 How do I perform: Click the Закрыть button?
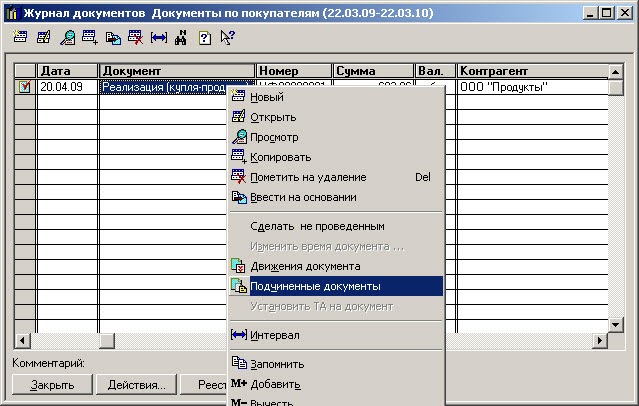pos(52,385)
